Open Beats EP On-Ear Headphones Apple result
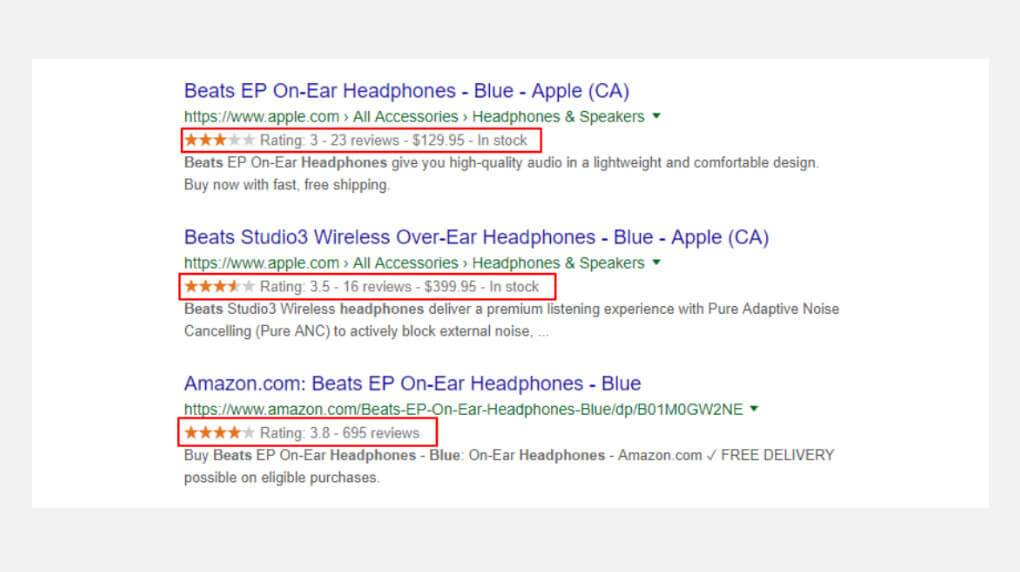The image size is (1020, 572). coord(406,91)
